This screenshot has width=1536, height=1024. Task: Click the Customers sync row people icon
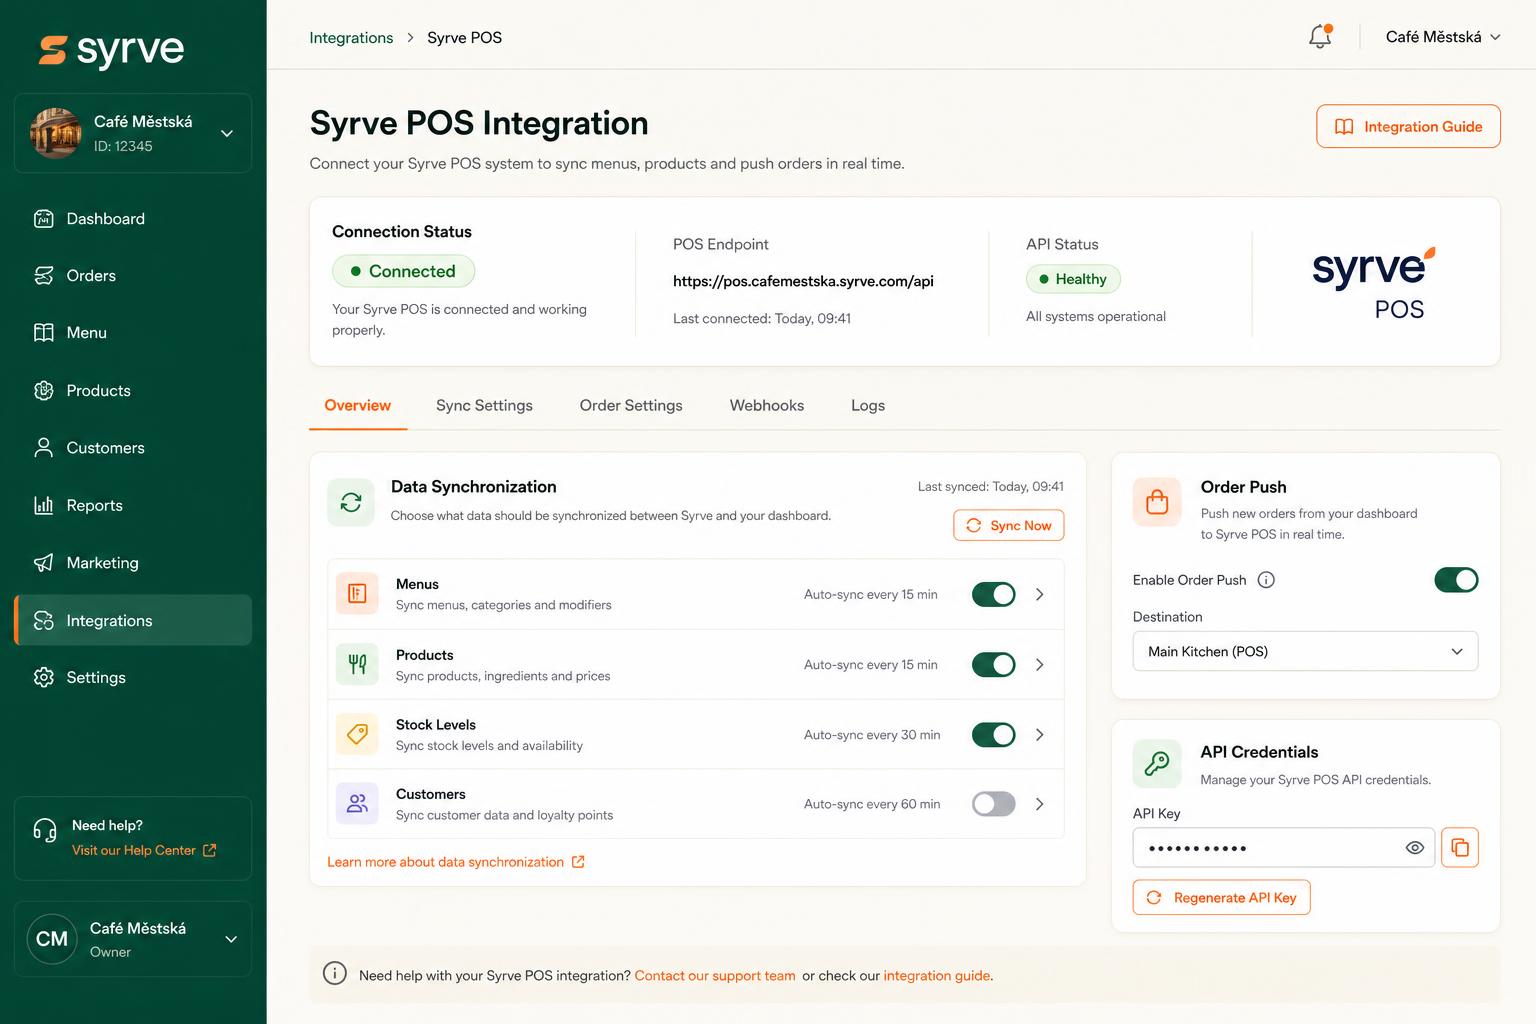point(357,803)
